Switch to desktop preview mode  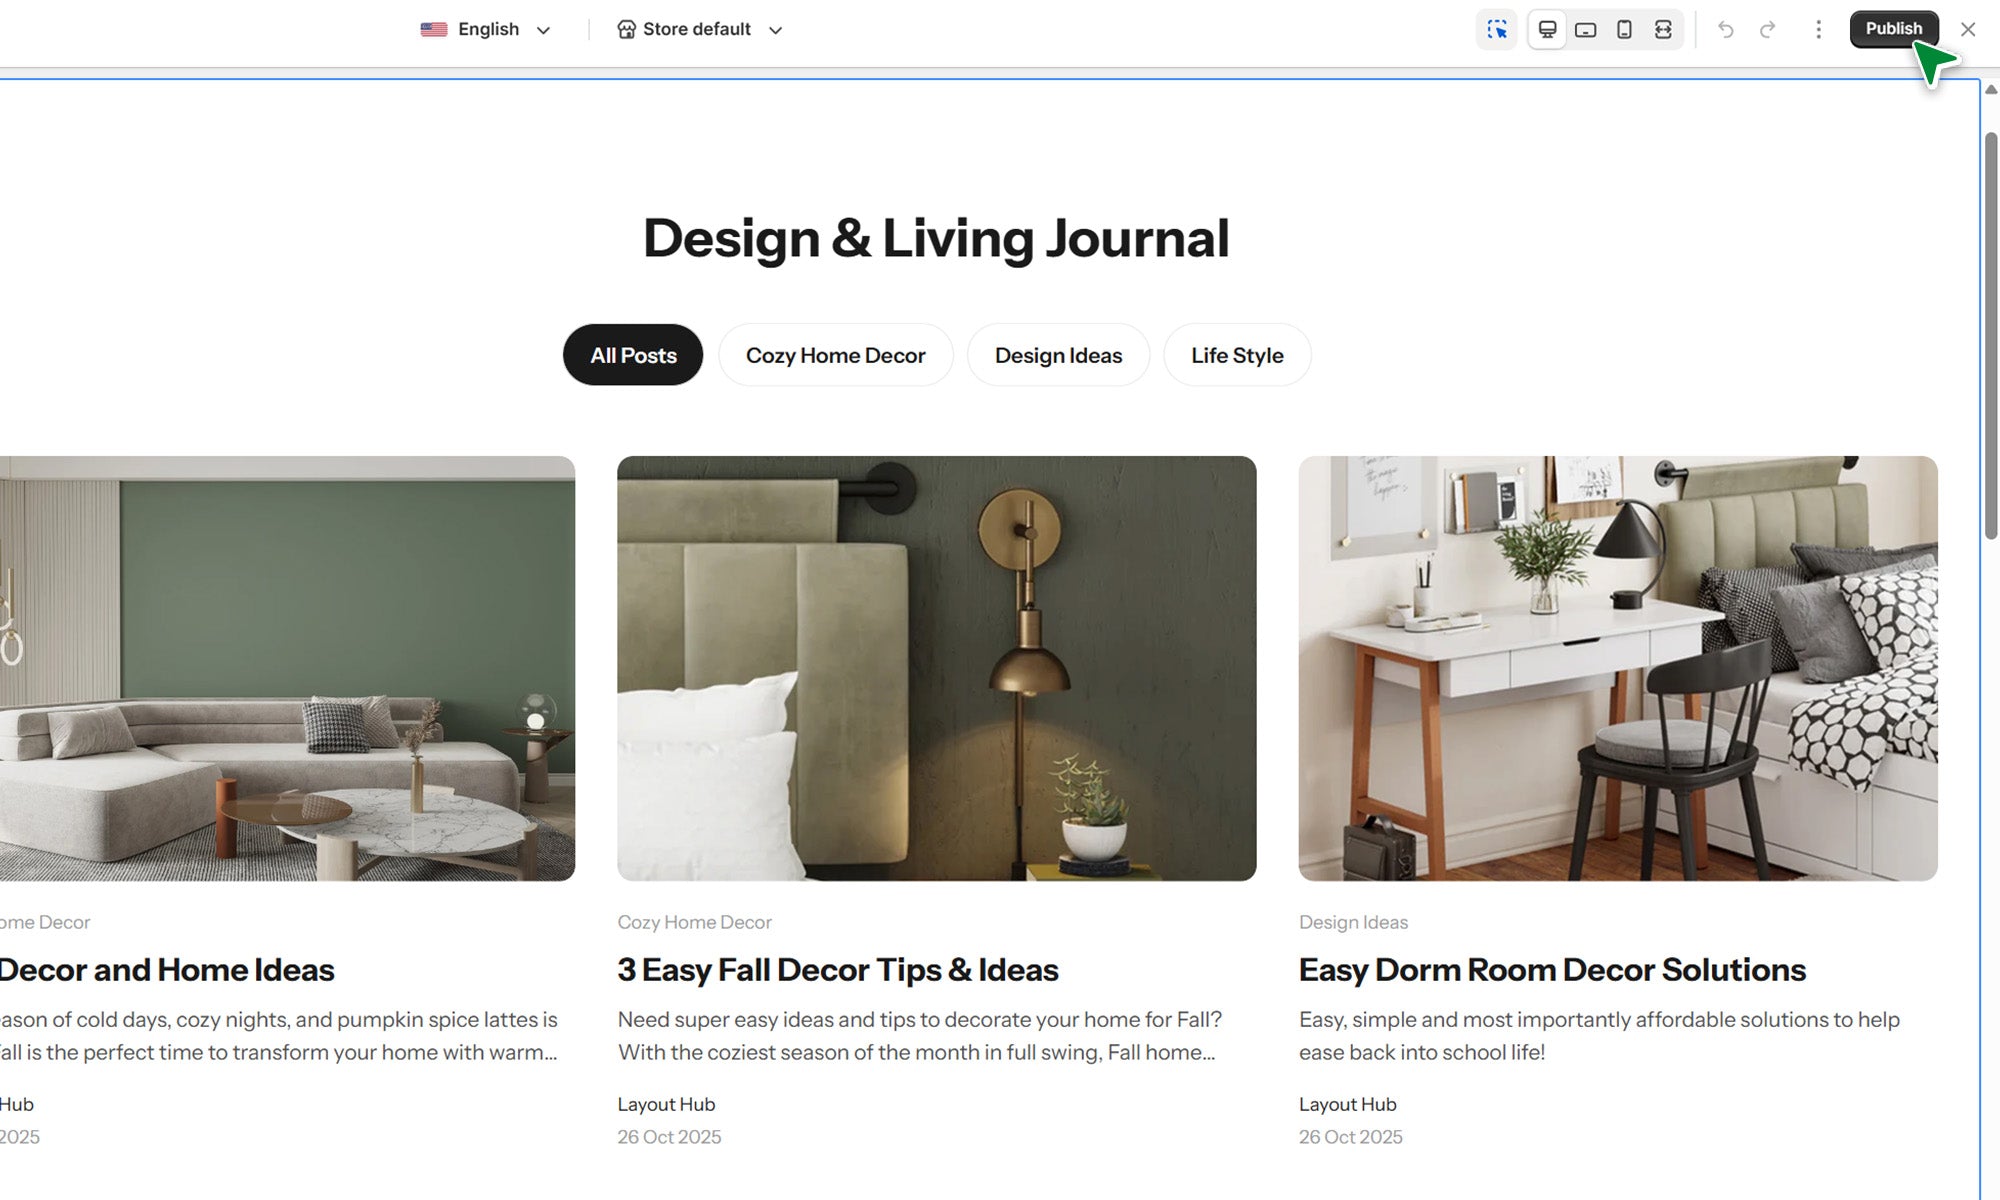click(x=1547, y=29)
